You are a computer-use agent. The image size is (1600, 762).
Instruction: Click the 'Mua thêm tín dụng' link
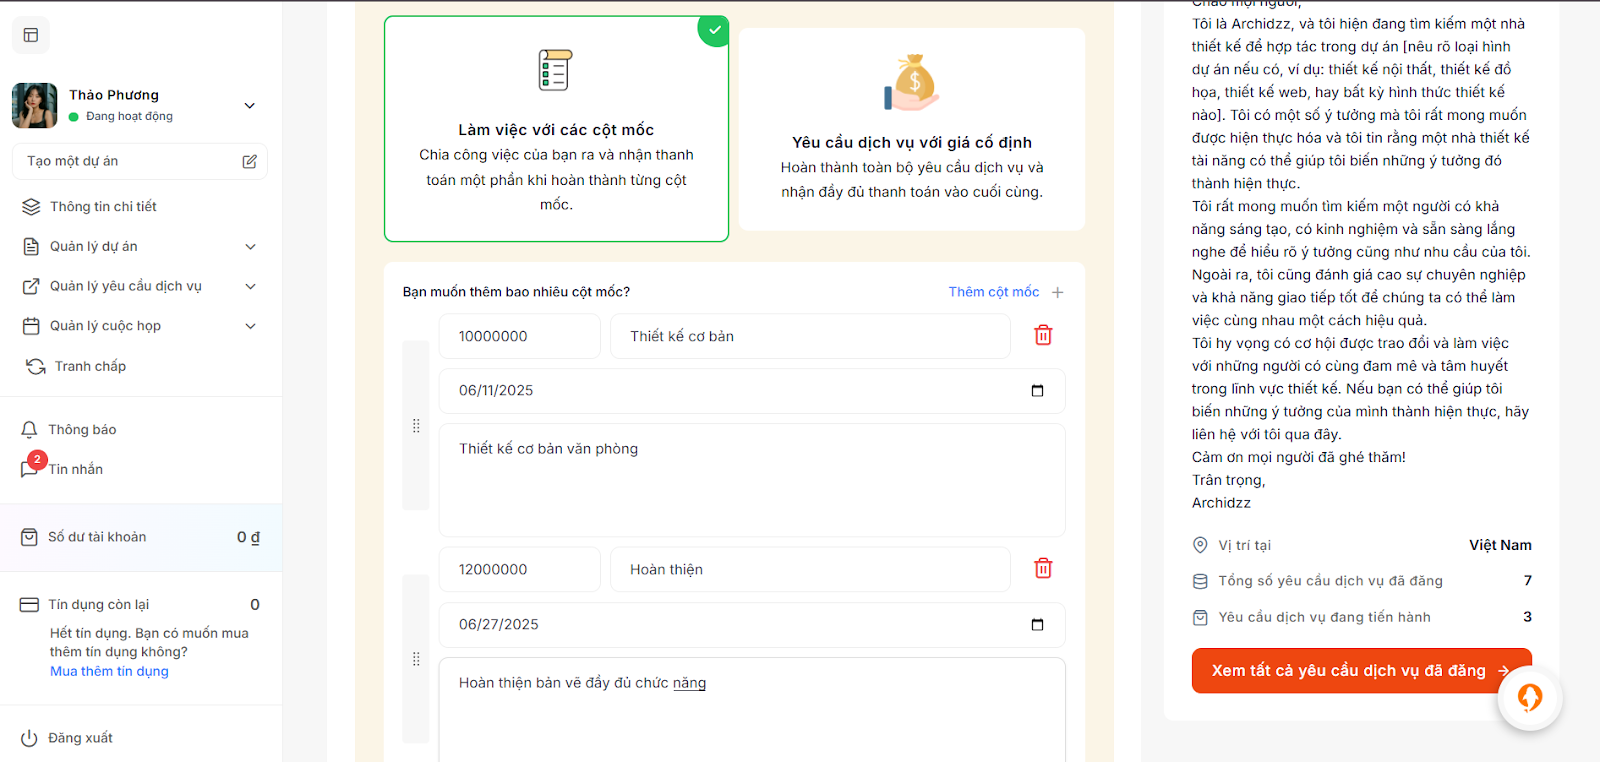(x=109, y=671)
